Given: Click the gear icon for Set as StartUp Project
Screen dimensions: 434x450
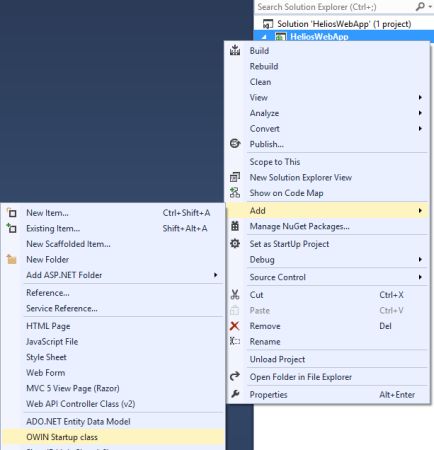Looking at the screenshot, I should coord(235,244).
